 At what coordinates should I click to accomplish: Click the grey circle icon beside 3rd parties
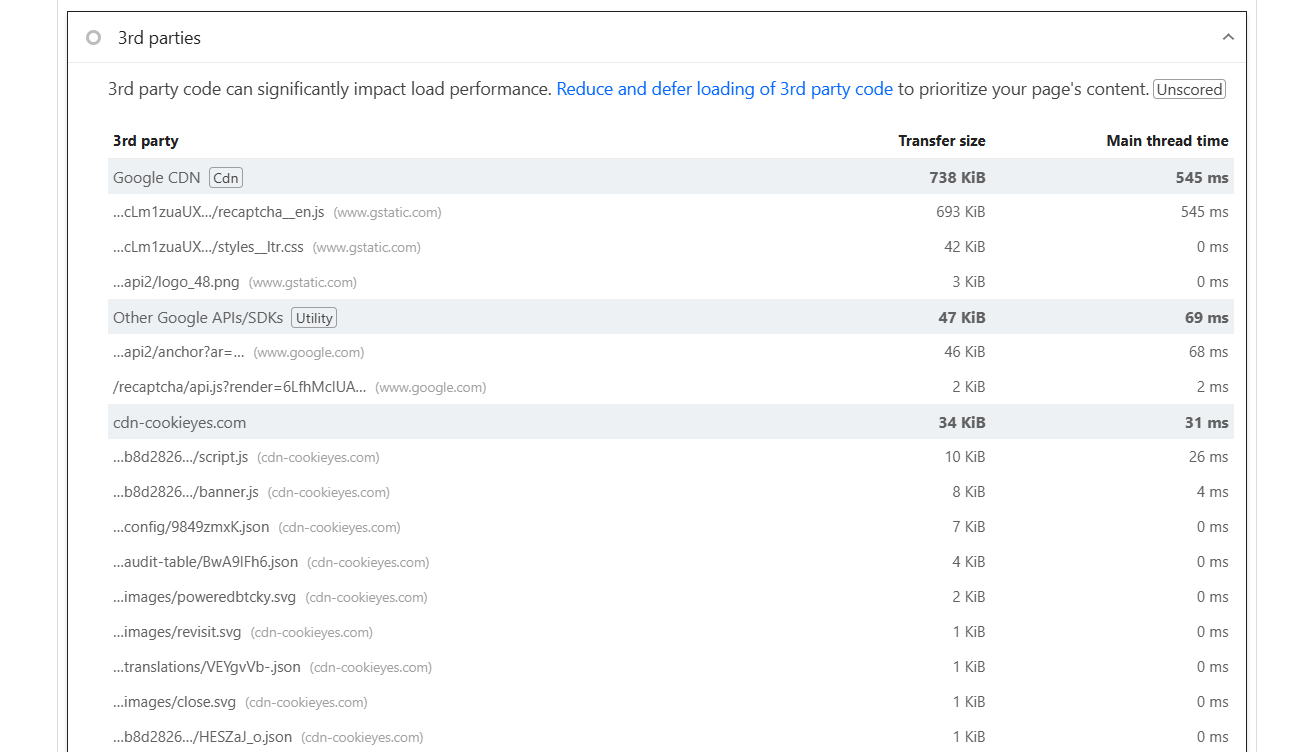pos(93,38)
